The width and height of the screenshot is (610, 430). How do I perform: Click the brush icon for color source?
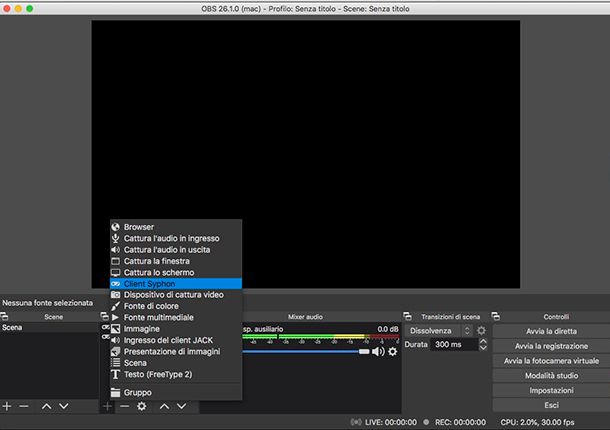(116, 306)
